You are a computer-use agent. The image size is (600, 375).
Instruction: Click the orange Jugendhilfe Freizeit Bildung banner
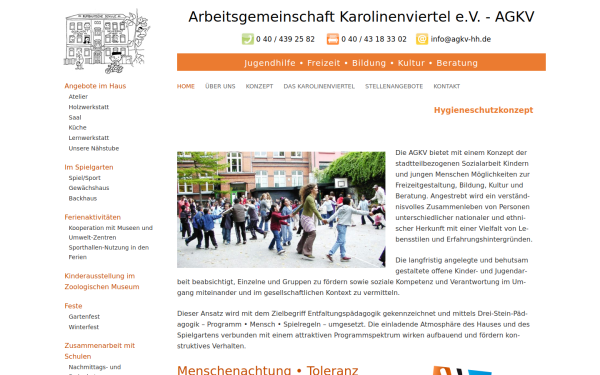point(361,62)
